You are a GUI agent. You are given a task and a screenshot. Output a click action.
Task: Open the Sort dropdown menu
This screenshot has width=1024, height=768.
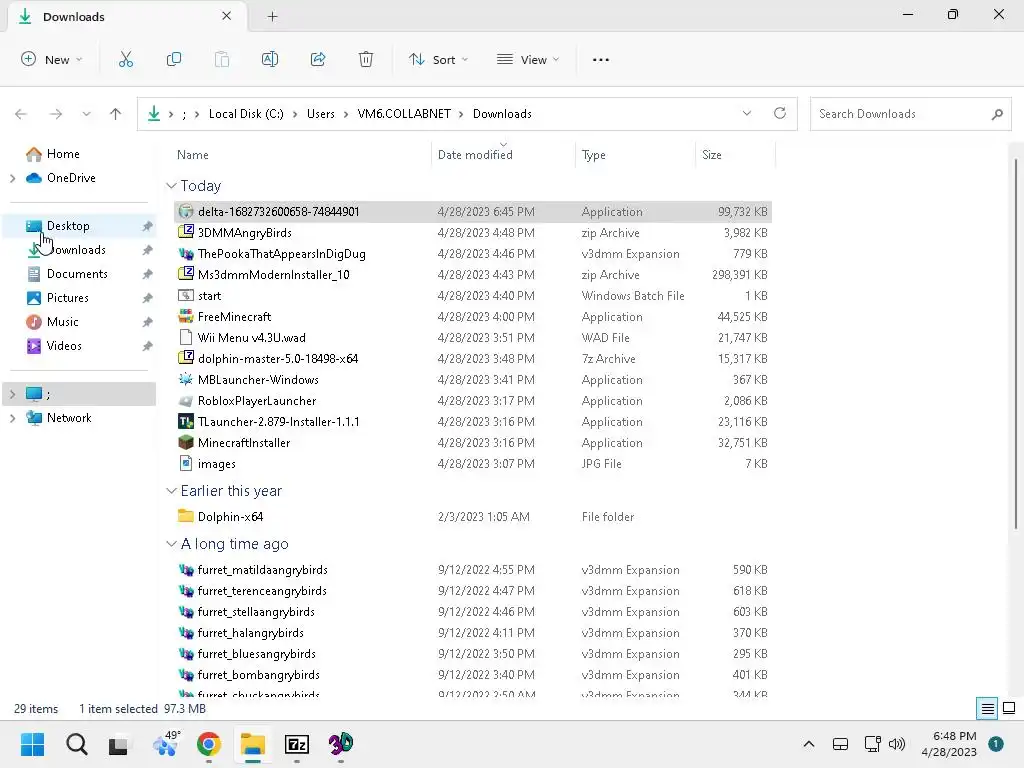coord(438,59)
